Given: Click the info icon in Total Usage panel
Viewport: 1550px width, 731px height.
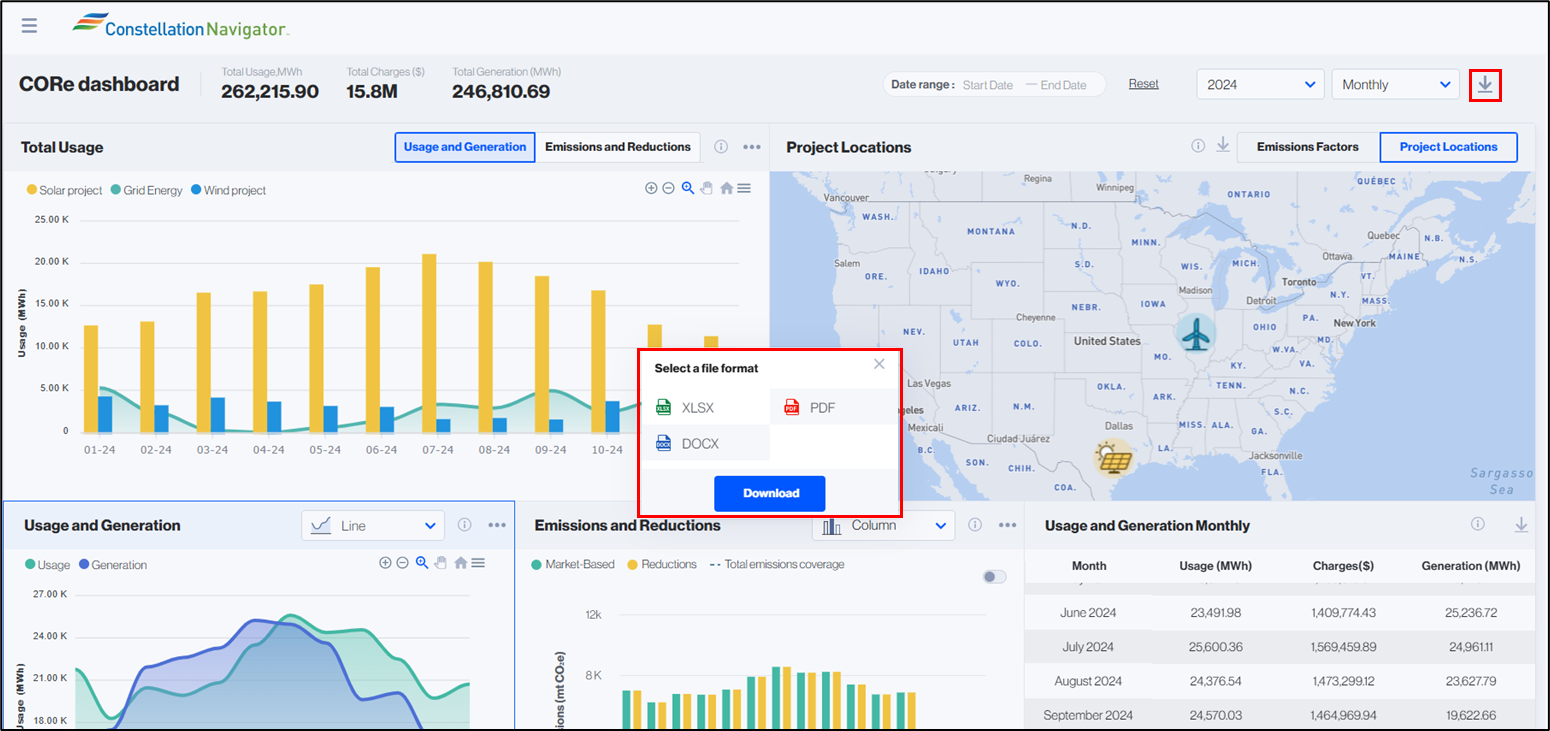Looking at the screenshot, I should click(x=721, y=147).
